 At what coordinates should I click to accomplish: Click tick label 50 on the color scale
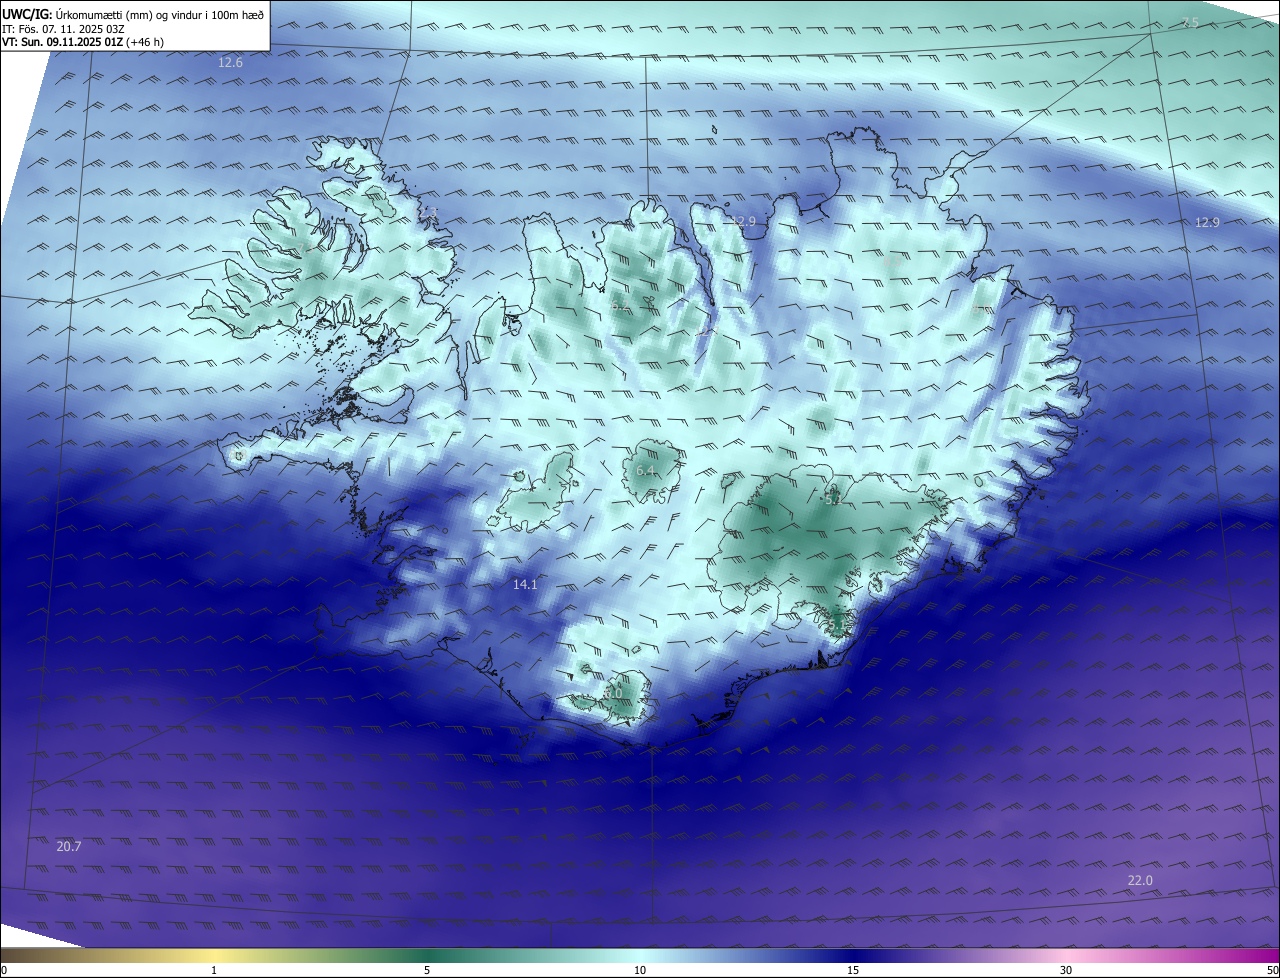coord(1272,970)
